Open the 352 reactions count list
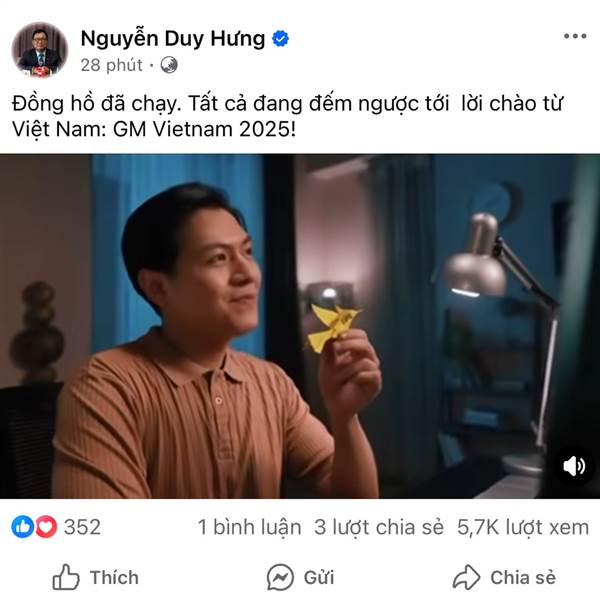 (82, 527)
